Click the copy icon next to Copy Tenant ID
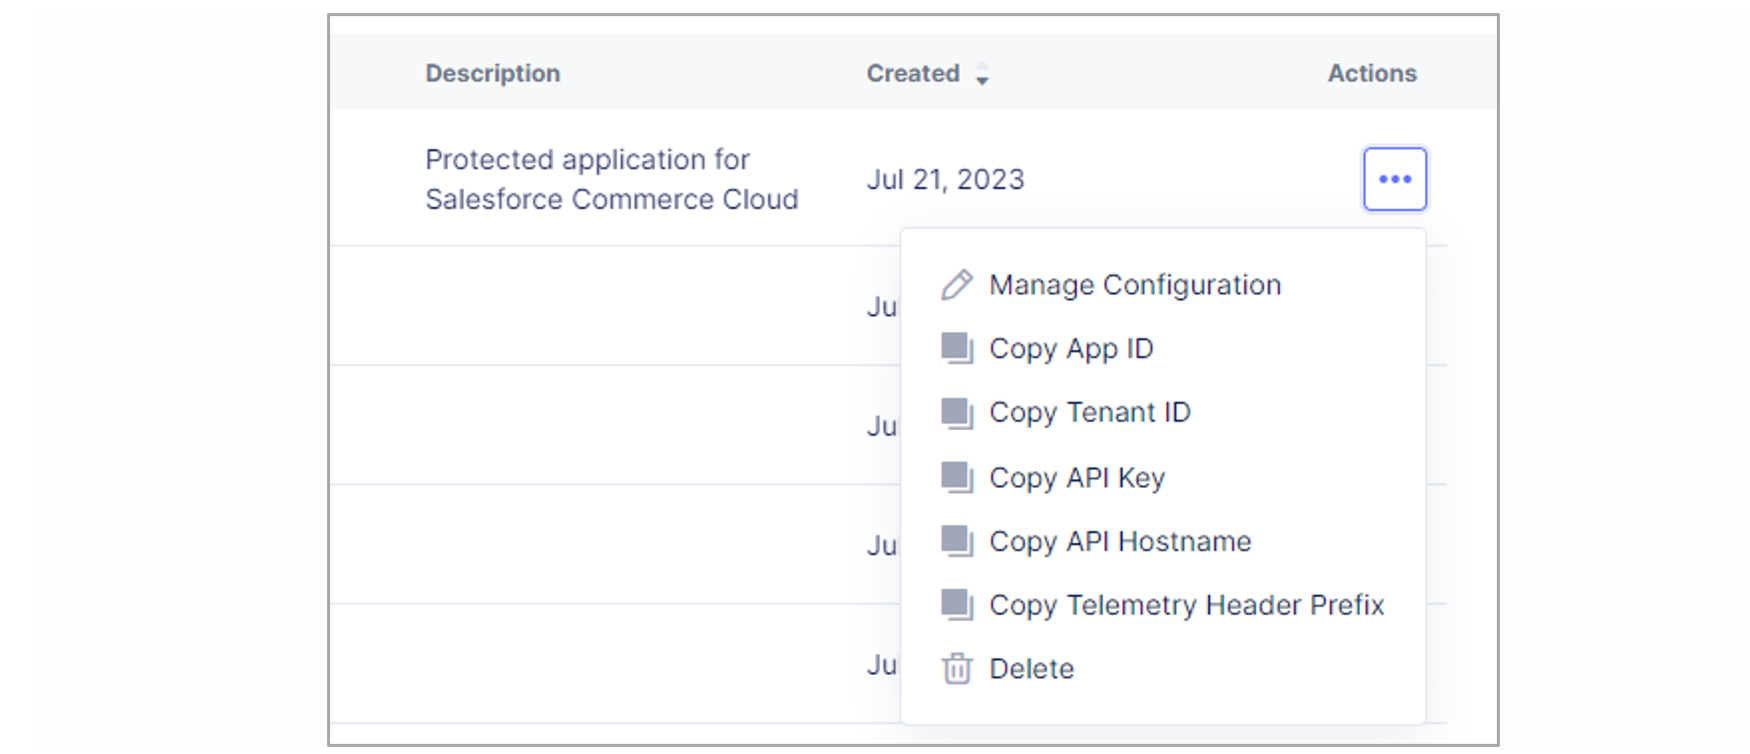Screen dimensions: 1750x754 coord(956,413)
